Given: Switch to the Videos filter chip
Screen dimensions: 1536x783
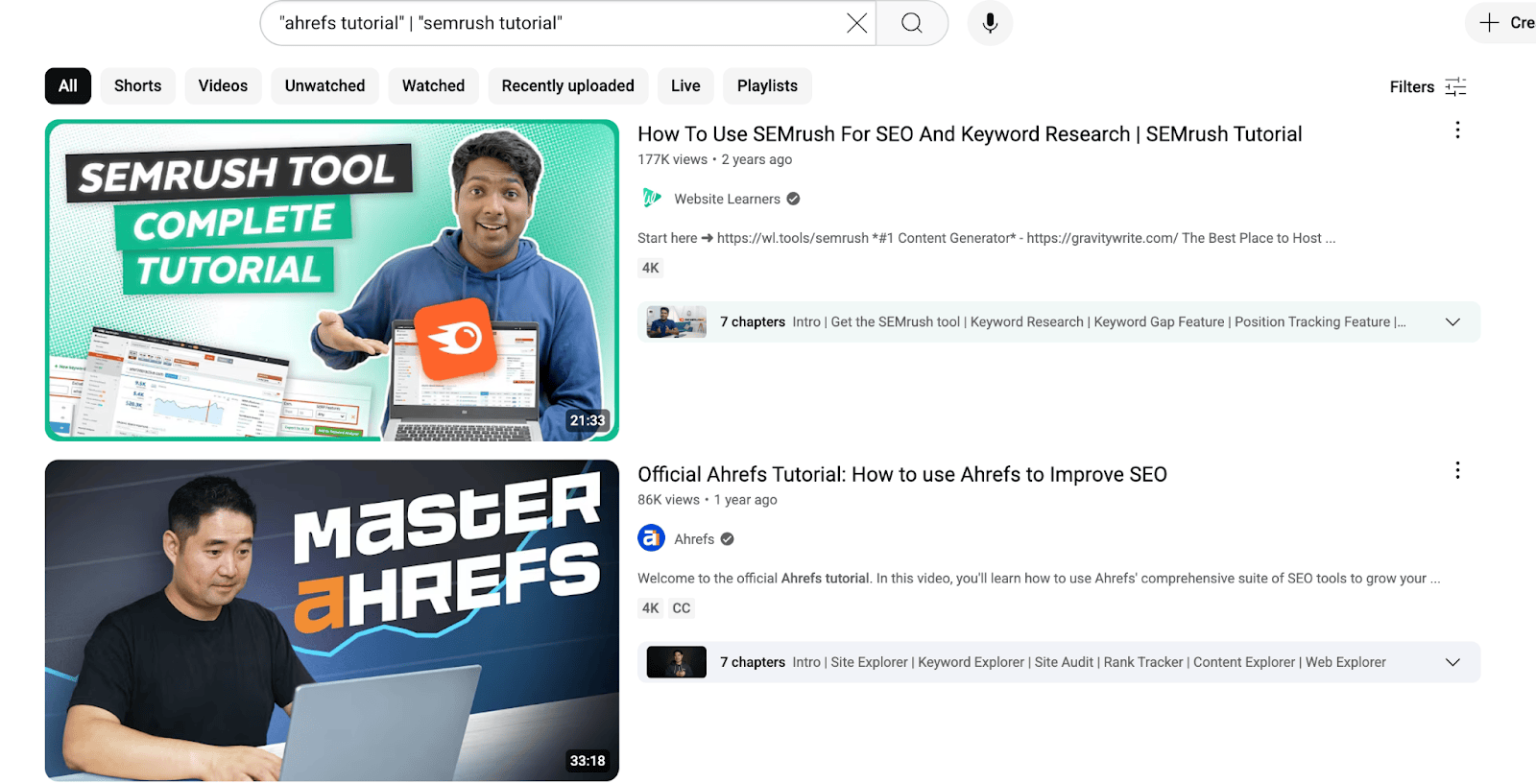Looking at the screenshot, I should pyautogui.click(x=223, y=86).
